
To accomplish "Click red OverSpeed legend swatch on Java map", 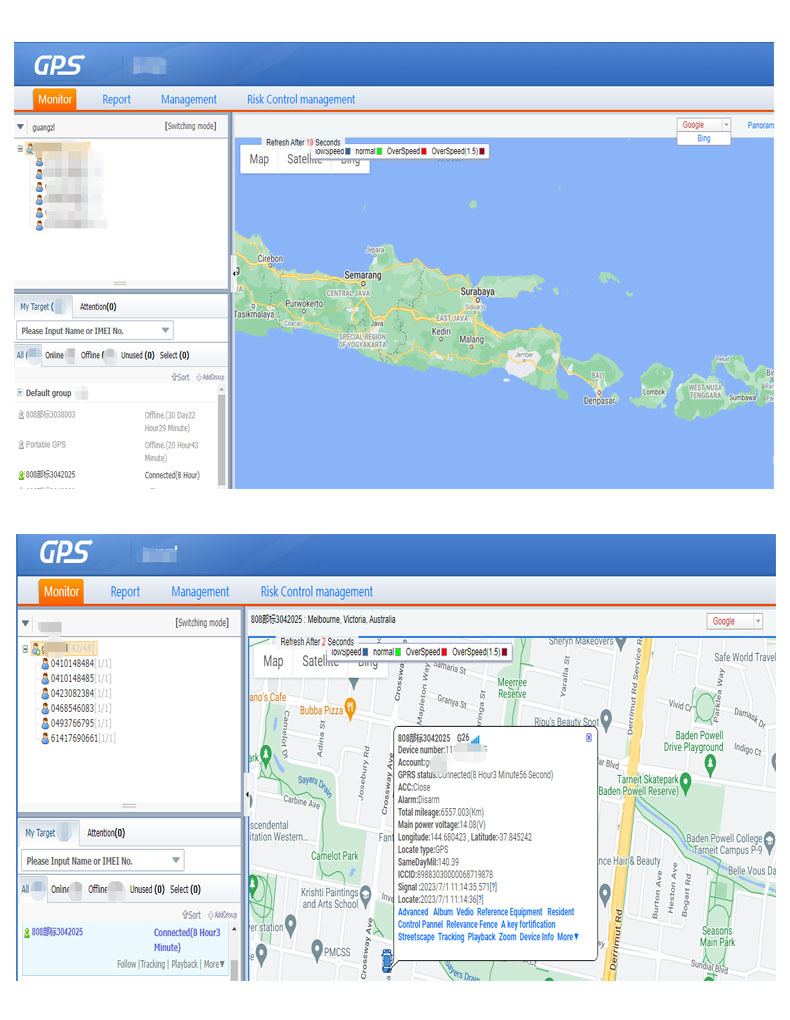I will [x=424, y=151].
